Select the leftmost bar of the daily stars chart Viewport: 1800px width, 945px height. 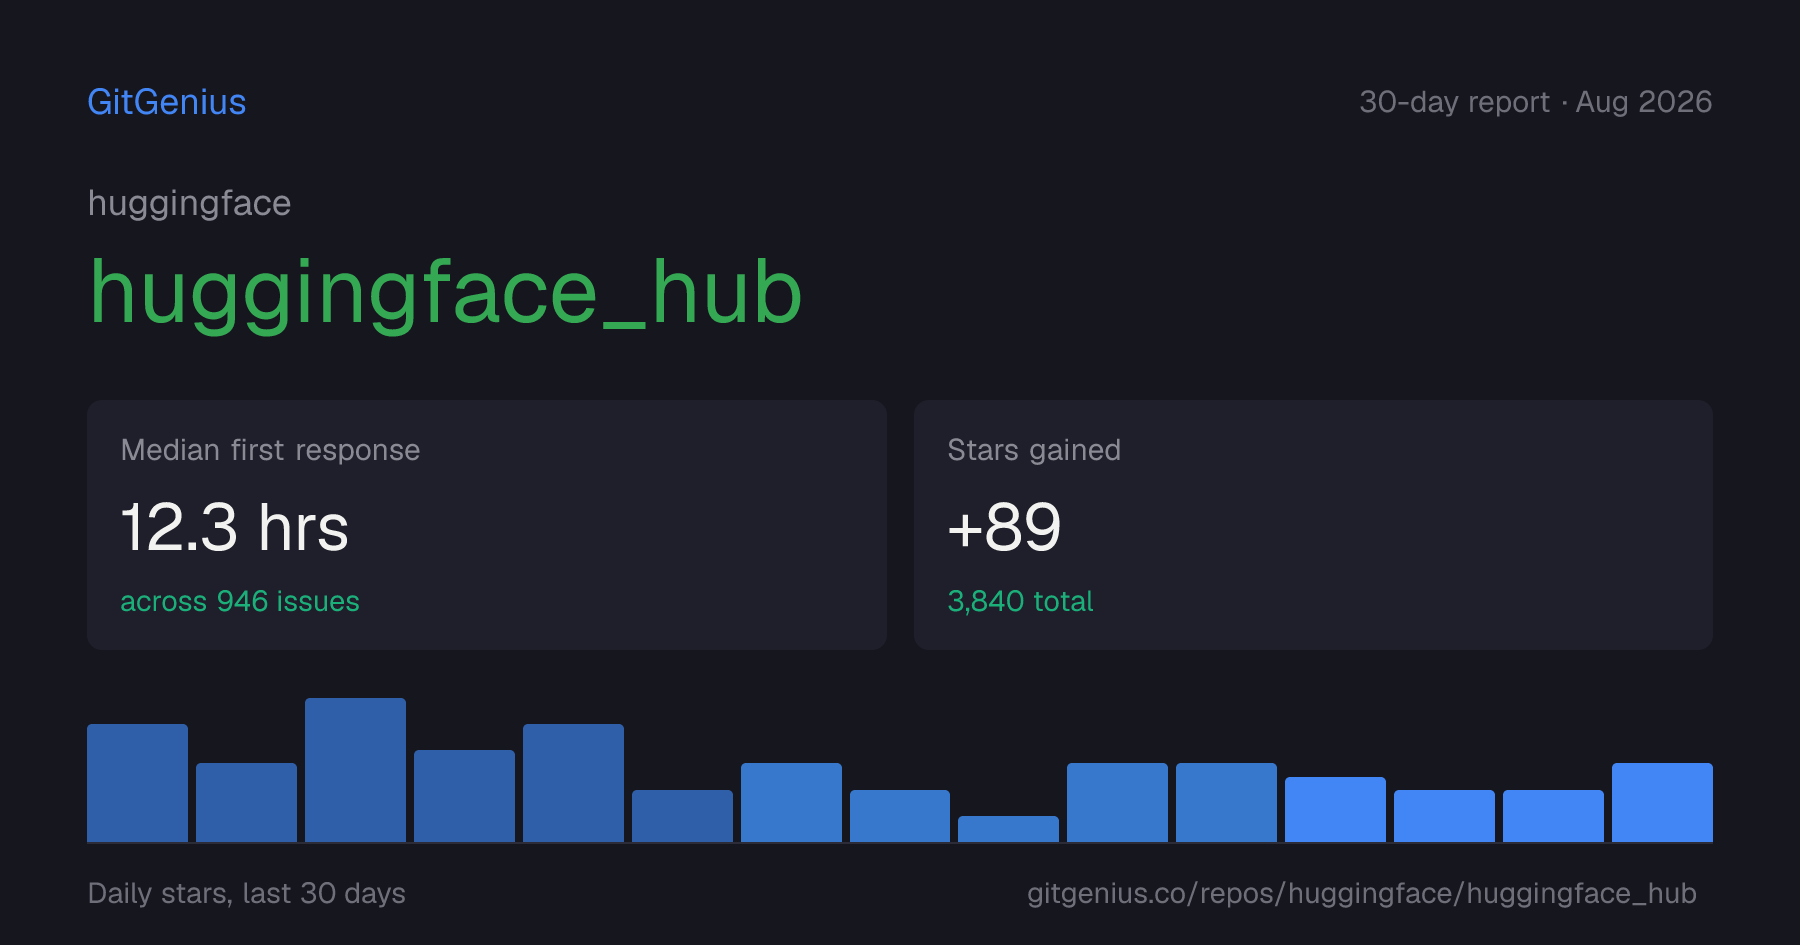[x=137, y=783]
